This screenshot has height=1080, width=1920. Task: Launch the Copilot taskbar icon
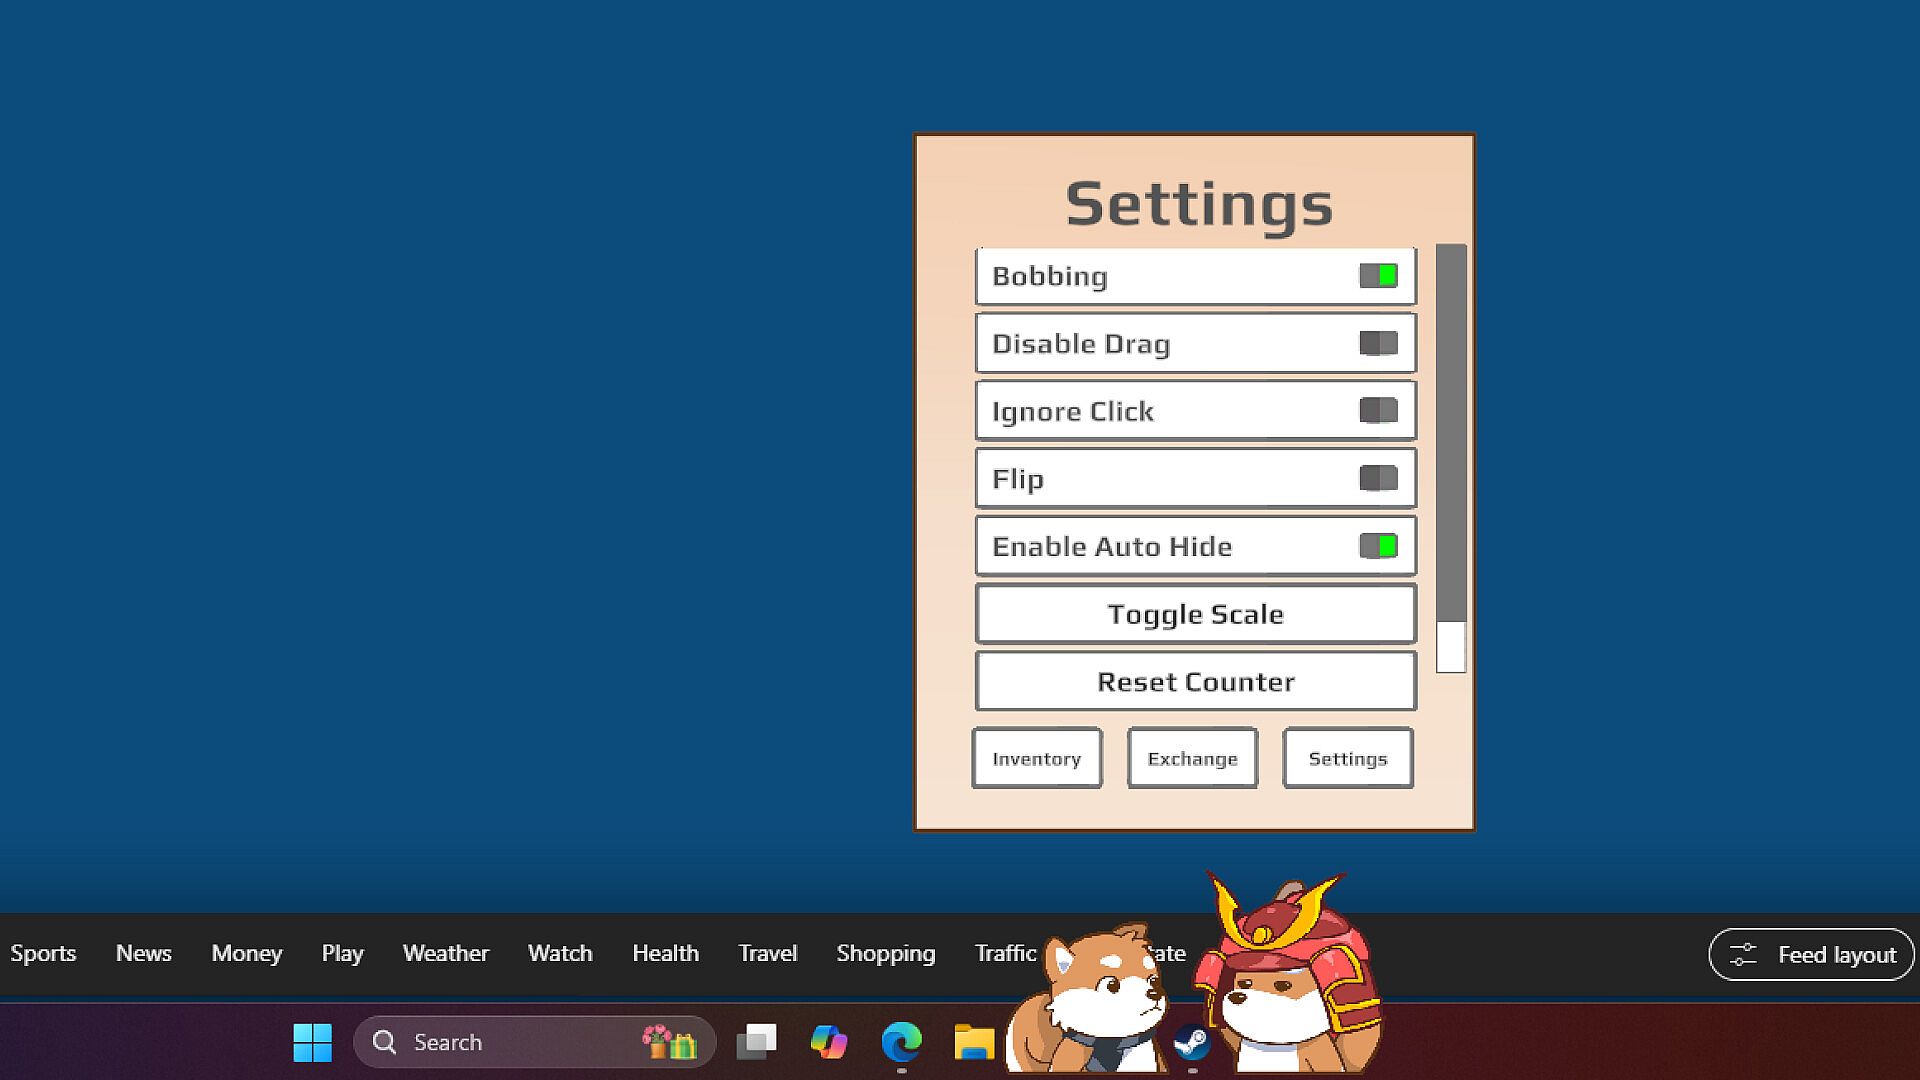(x=828, y=1042)
